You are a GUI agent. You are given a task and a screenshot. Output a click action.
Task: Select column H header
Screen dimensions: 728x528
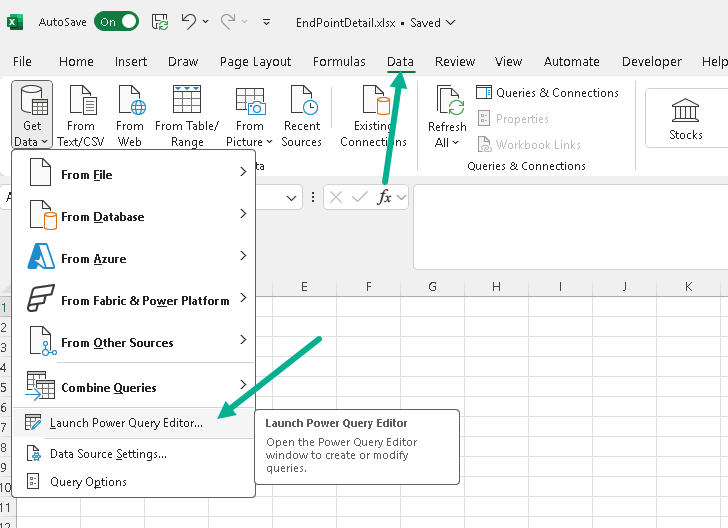[496, 287]
